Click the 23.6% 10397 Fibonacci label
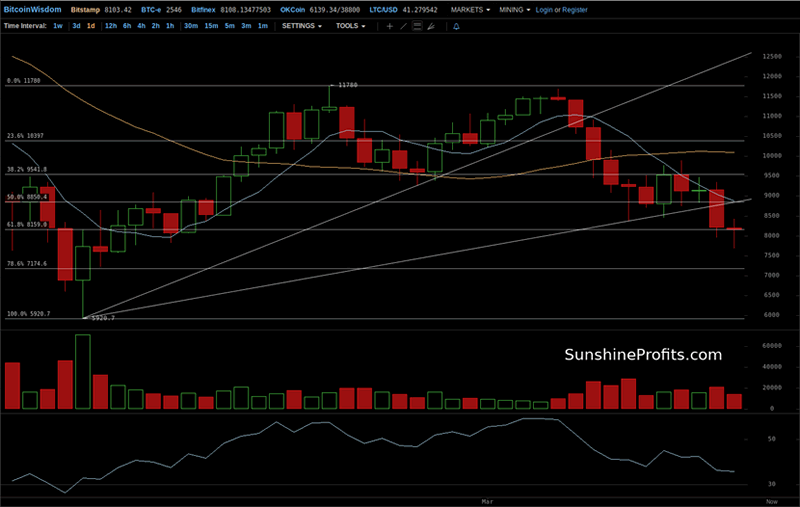Image resolution: width=800 pixels, height=507 pixels. click(x=25, y=136)
